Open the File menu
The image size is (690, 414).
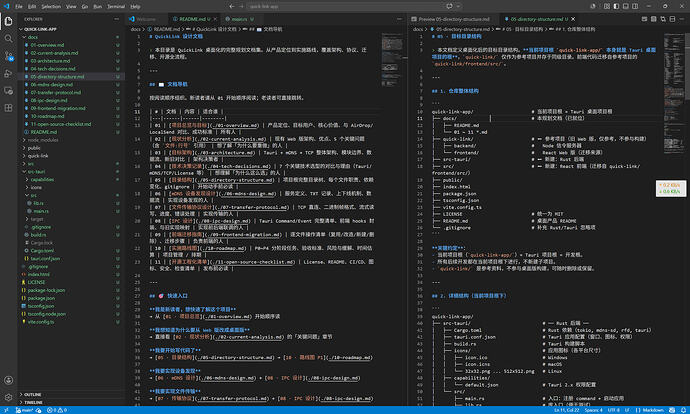[x=19, y=7]
